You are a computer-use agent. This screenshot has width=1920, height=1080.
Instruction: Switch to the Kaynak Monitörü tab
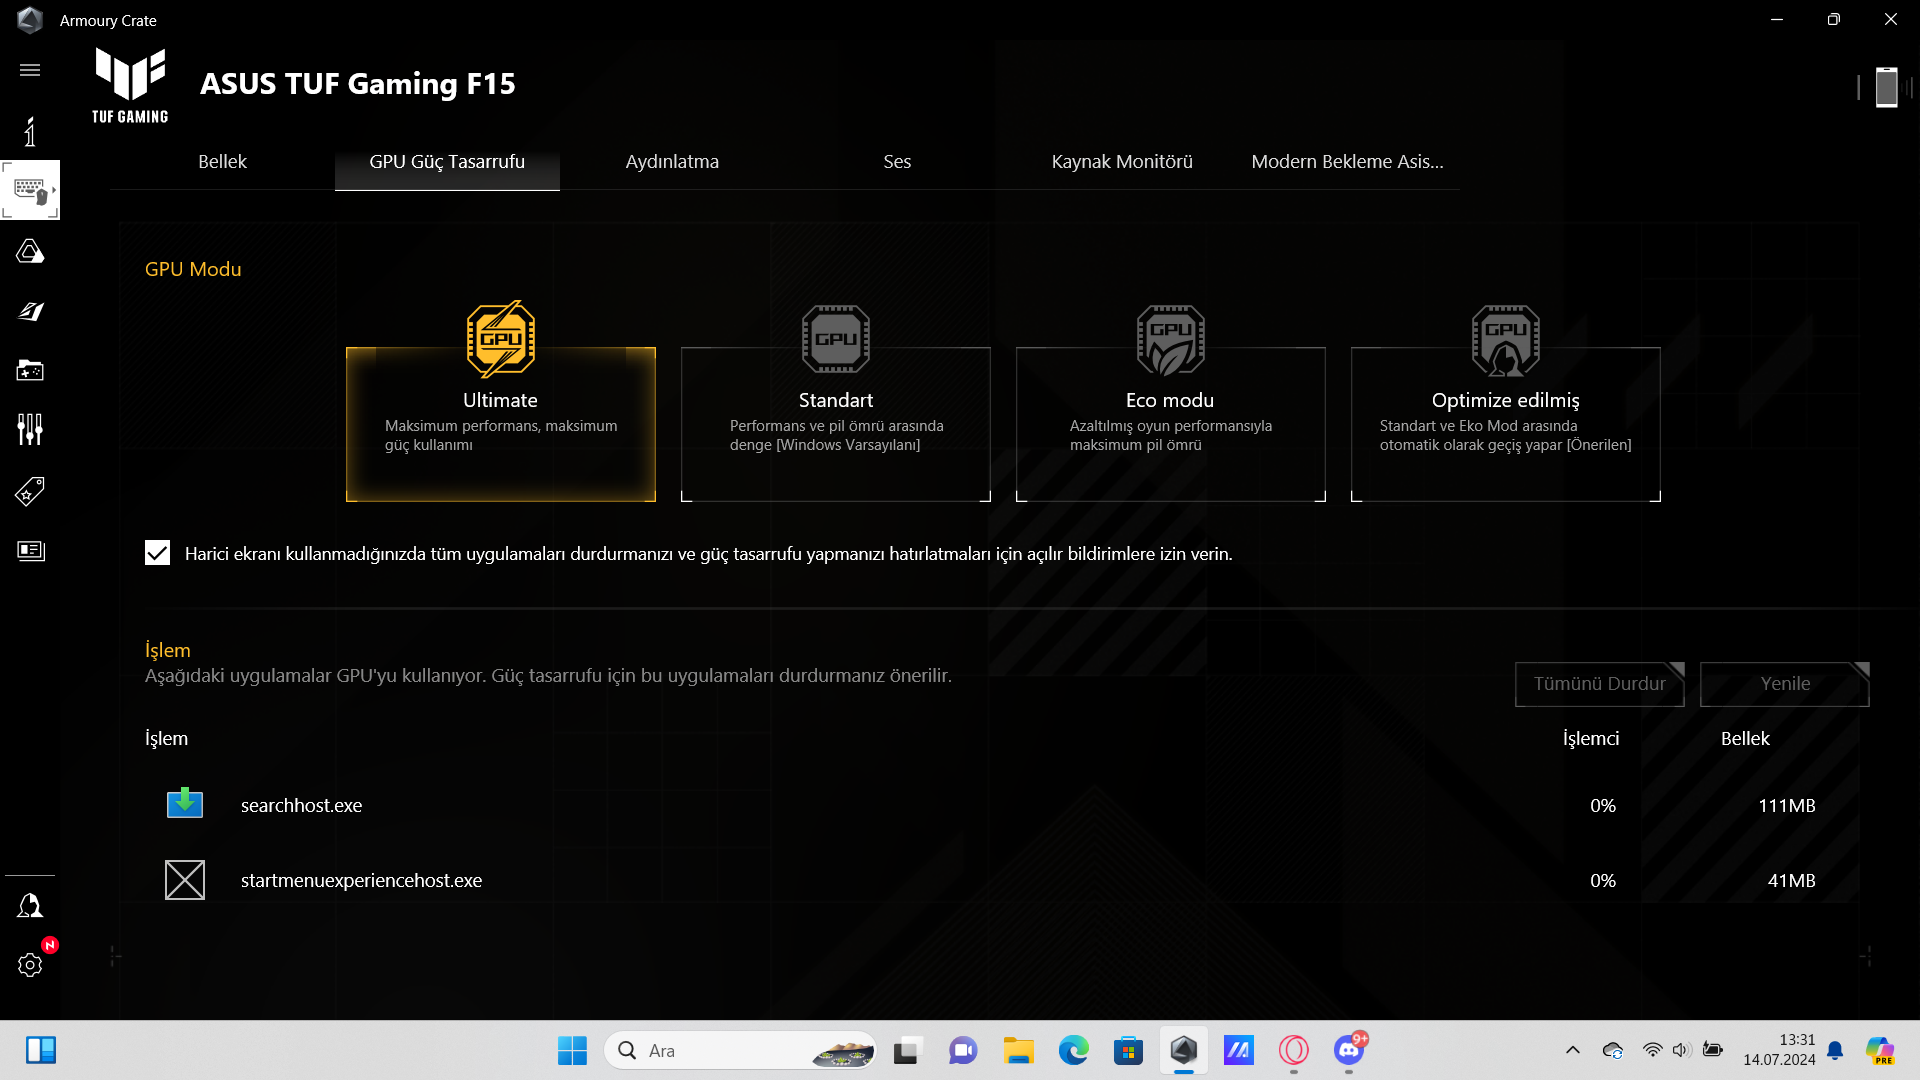1121,162
